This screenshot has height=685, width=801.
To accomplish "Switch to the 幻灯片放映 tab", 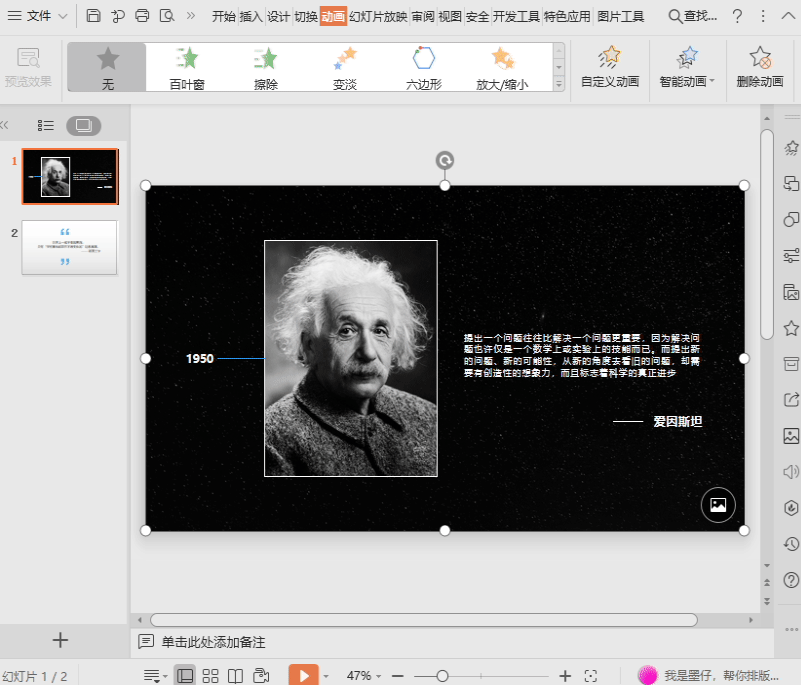I will [x=378, y=16].
